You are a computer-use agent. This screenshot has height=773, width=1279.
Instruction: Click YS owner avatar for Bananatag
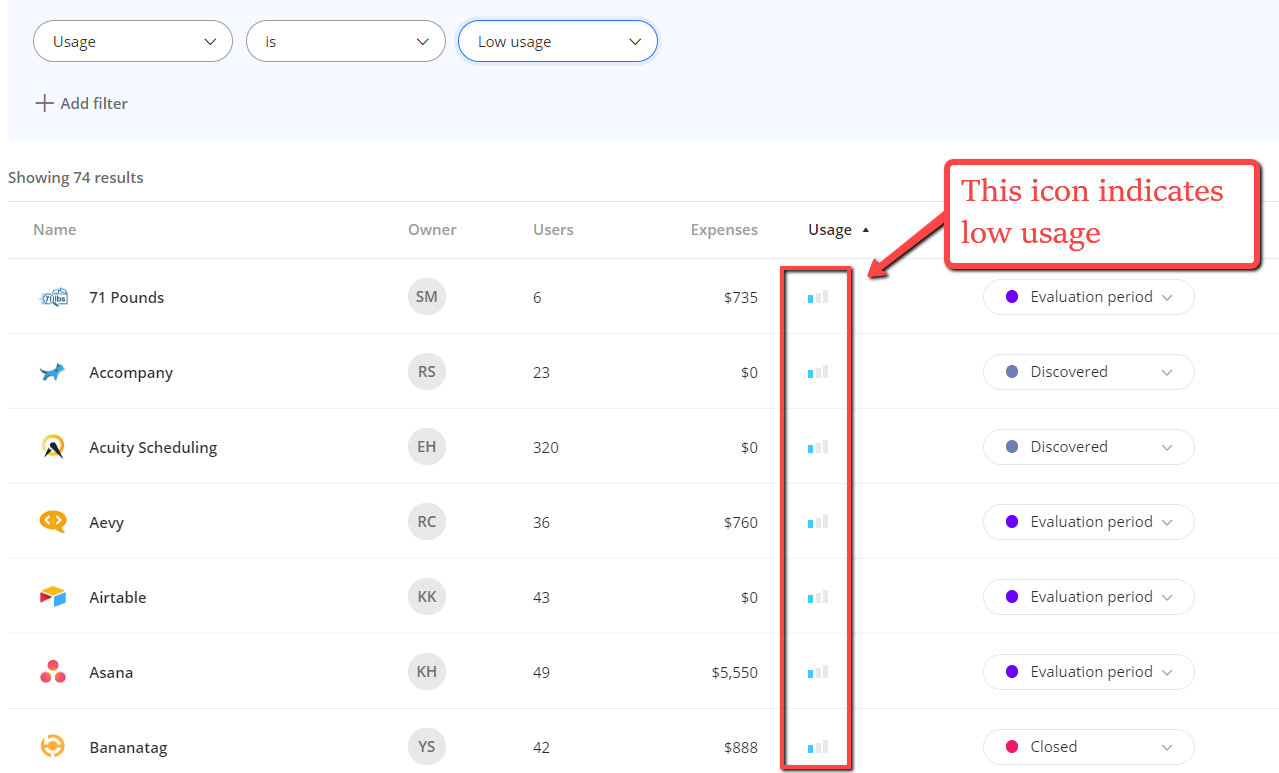[x=427, y=747]
